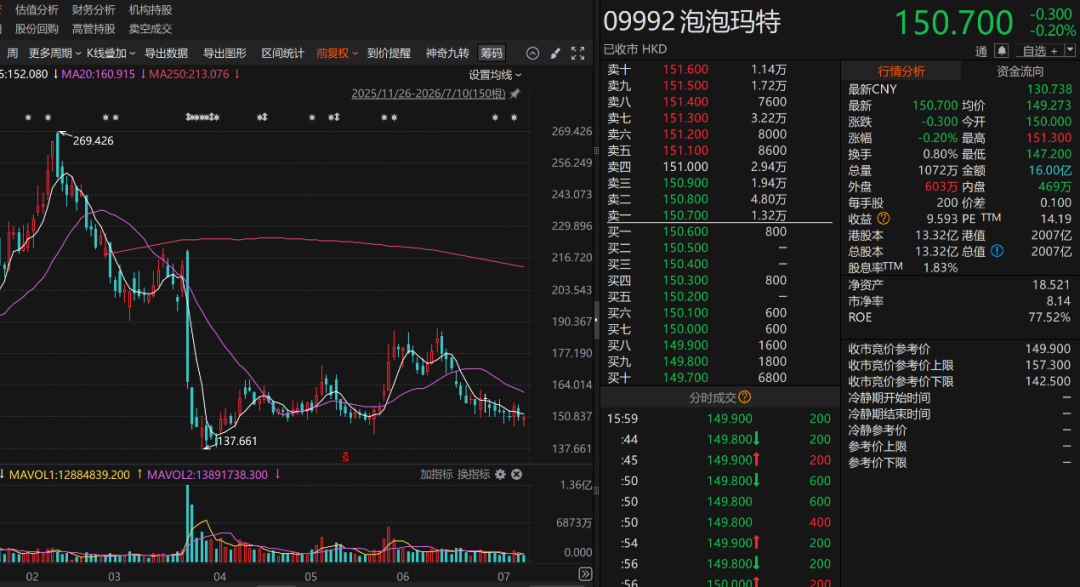Close the volume indicator panel
This screenshot has width=1080, height=587.
(517, 474)
